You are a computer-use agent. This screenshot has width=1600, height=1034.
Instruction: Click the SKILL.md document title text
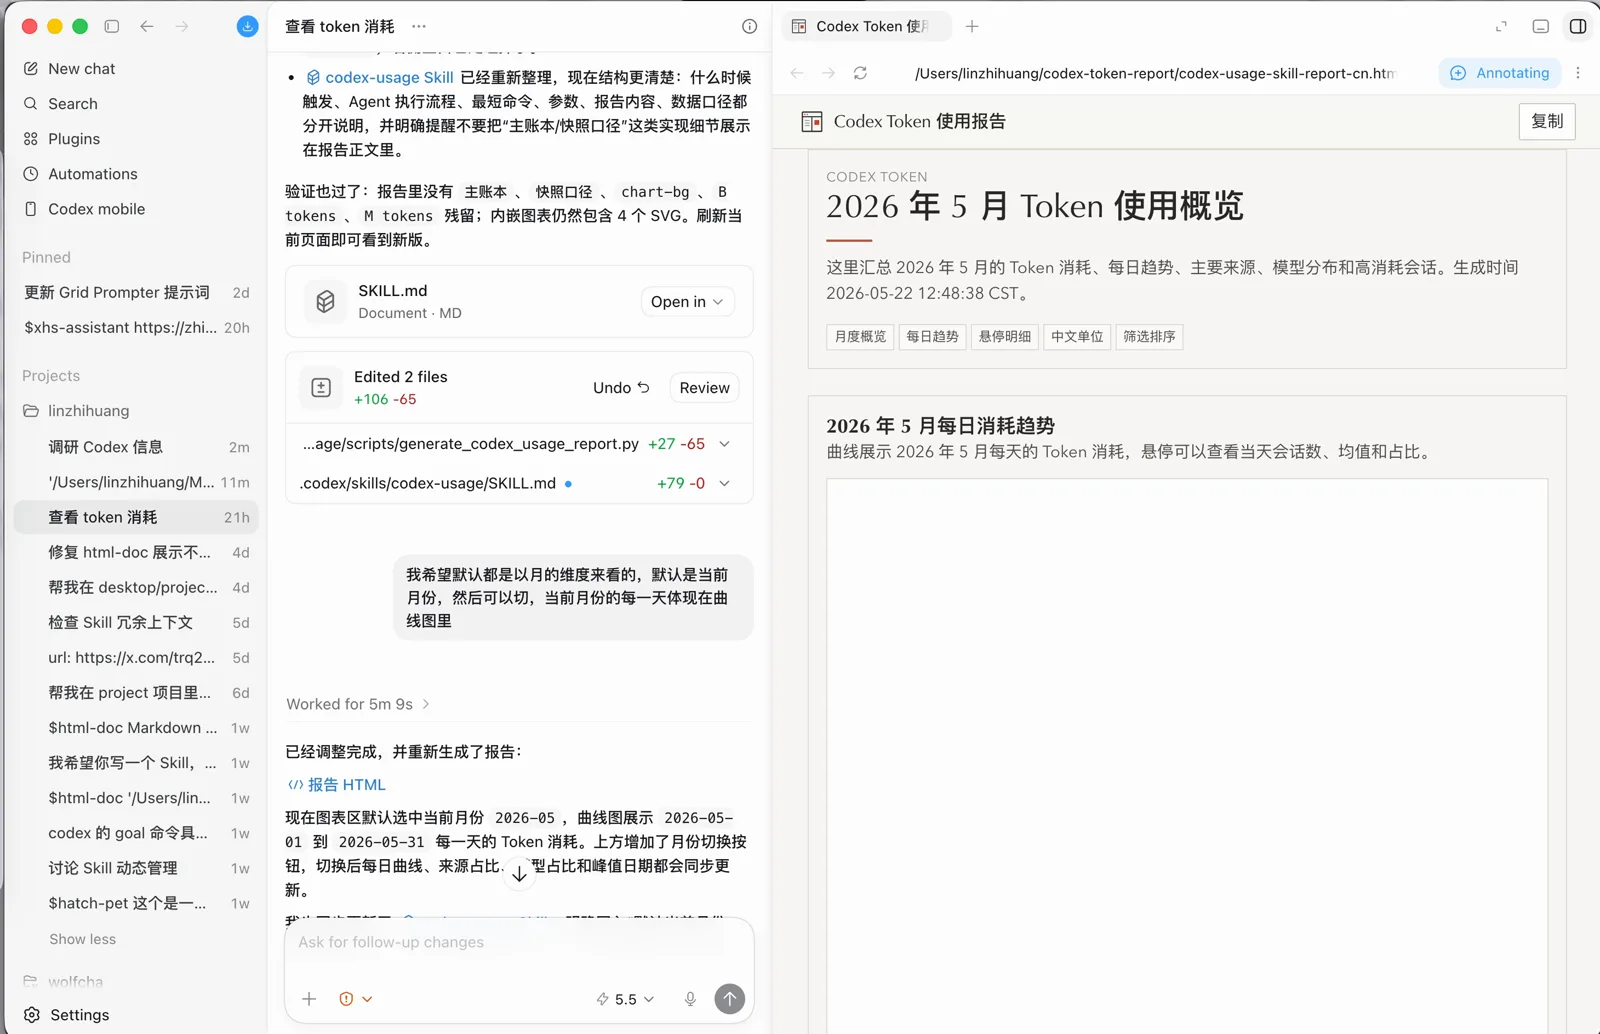393,290
